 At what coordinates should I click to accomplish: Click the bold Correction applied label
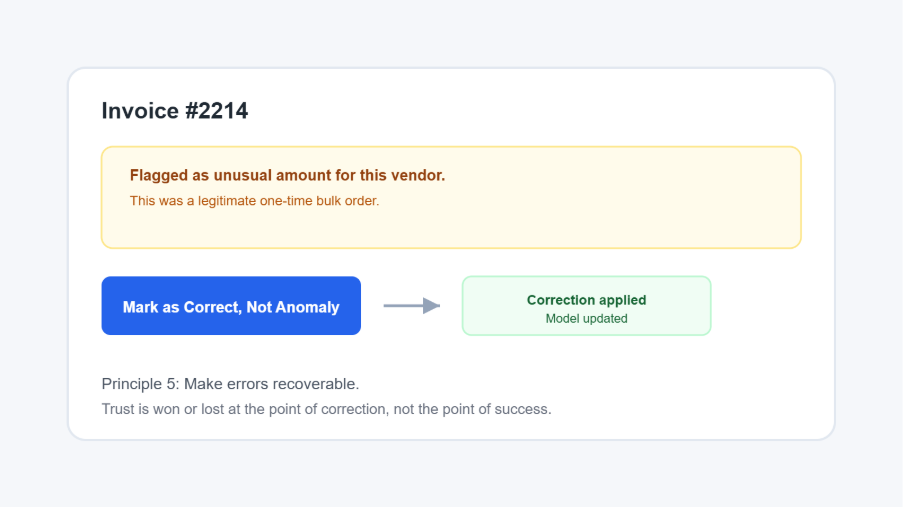pyautogui.click(x=586, y=300)
